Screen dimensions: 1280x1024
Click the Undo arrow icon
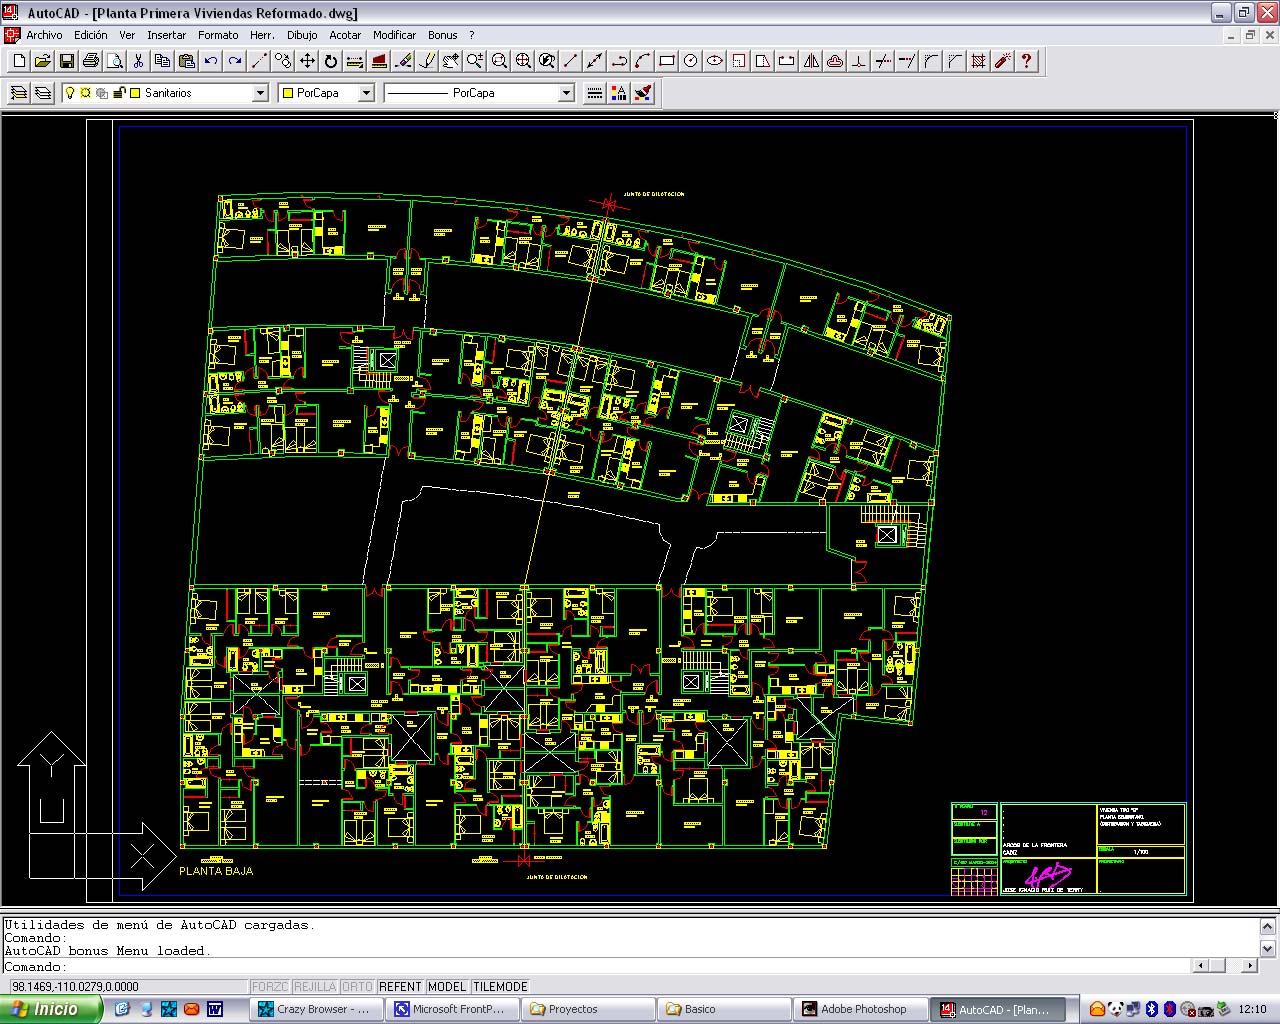tap(211, 61)
